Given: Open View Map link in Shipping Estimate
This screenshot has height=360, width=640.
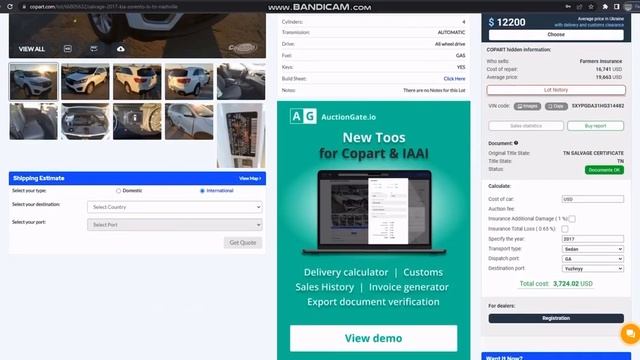Looking at the screenshot, I should [250, 178].
